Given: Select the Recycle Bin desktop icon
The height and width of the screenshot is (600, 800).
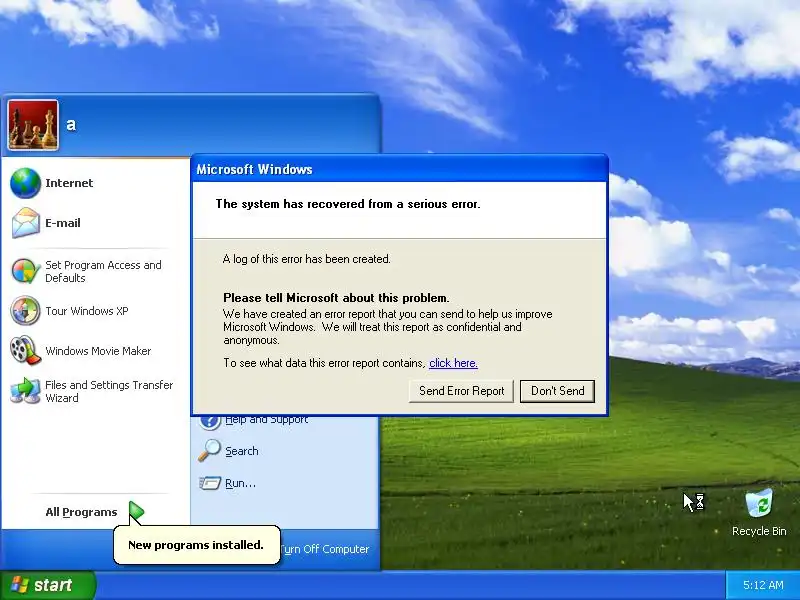Looking at the screenshot, I should coord(759,503).
